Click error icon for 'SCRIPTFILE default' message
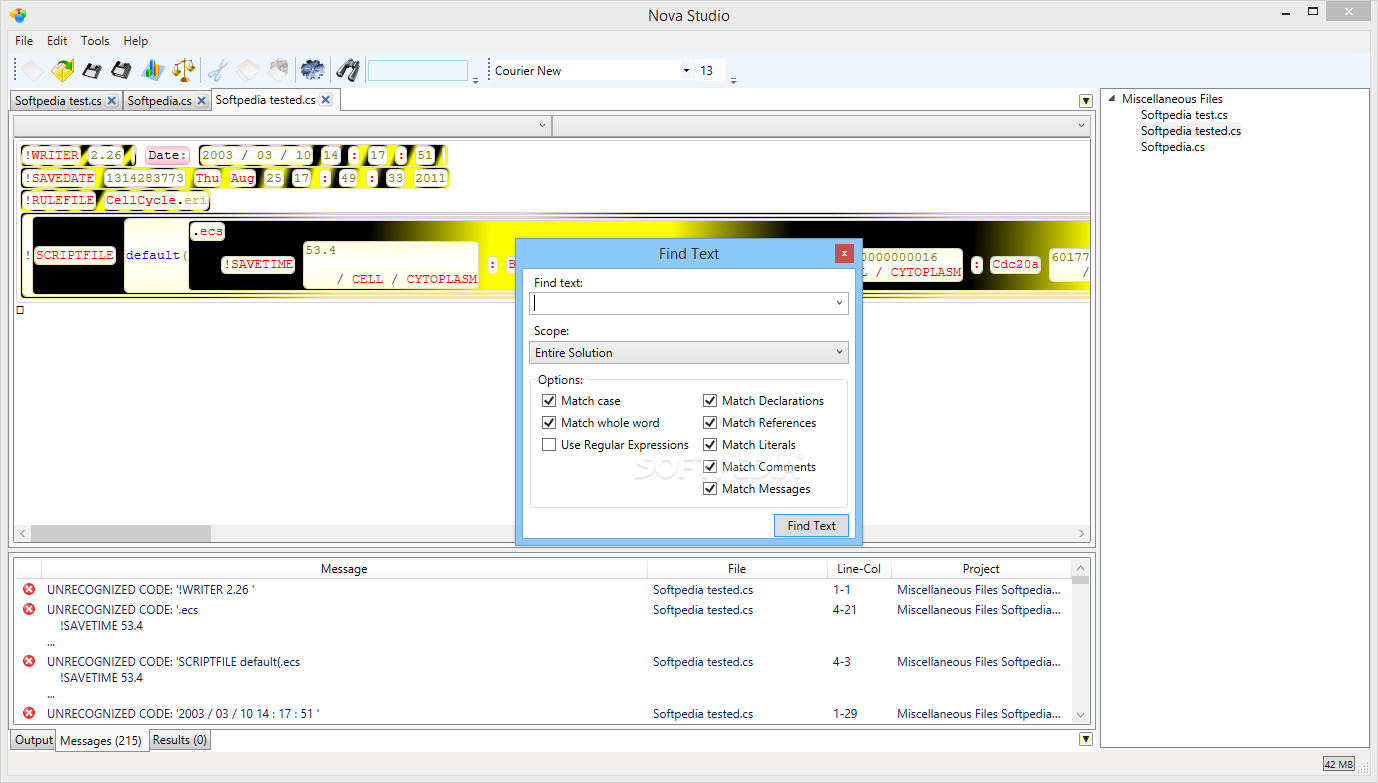The image size is (1378, 783). (x=29, y=661)
